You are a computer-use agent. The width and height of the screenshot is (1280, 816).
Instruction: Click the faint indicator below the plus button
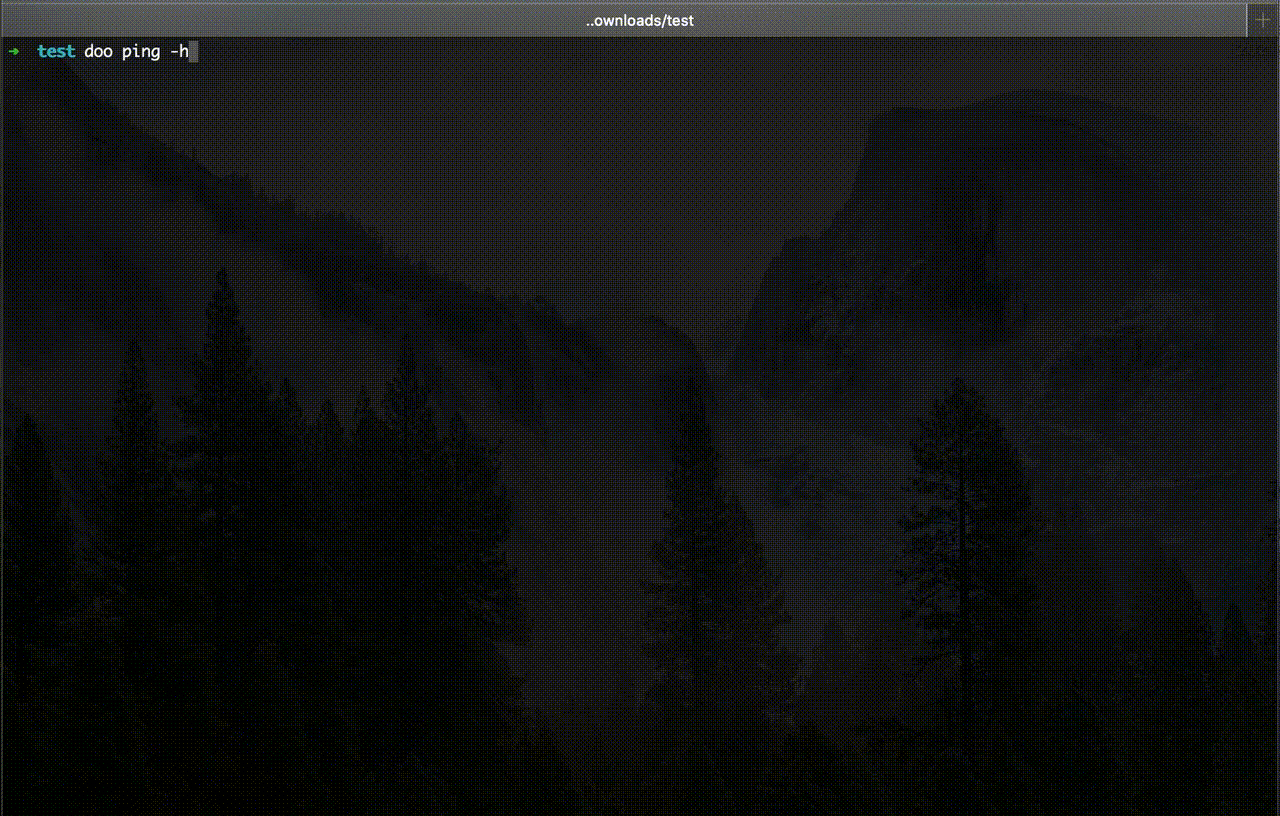1254,50
